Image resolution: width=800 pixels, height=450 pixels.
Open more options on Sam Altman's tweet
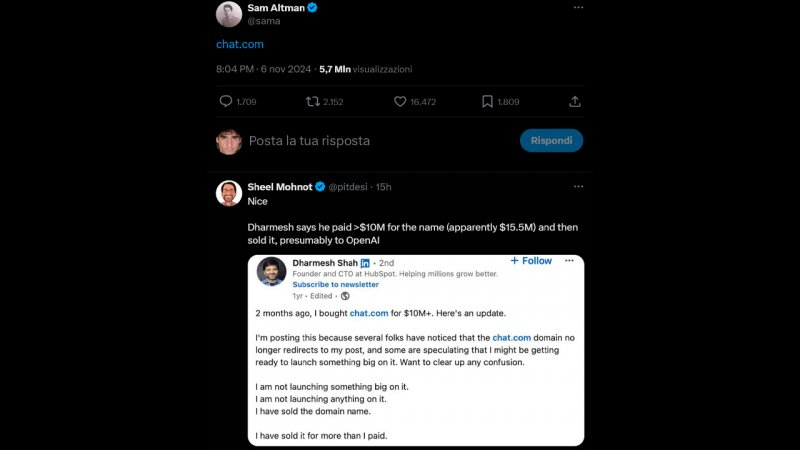click(578, 7)
